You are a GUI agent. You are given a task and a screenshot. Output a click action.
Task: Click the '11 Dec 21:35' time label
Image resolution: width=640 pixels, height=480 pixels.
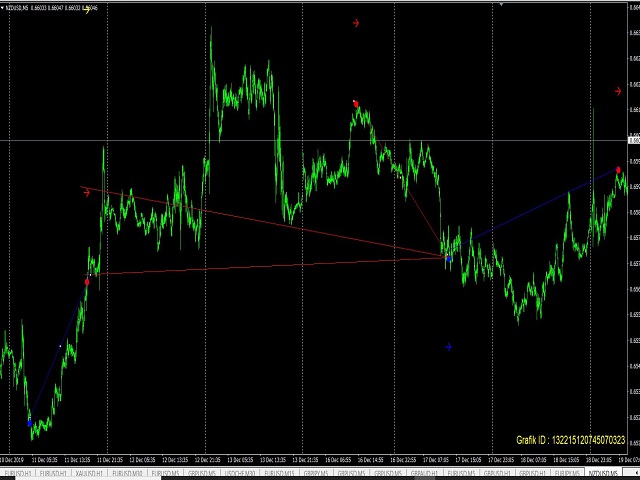110,460
